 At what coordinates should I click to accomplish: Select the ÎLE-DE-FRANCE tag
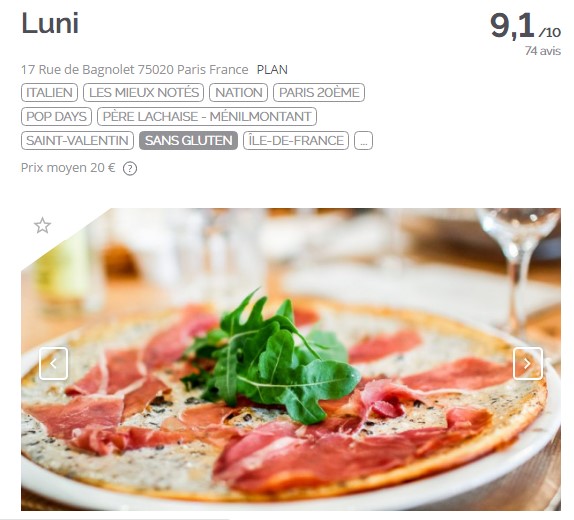pos(296,141)
